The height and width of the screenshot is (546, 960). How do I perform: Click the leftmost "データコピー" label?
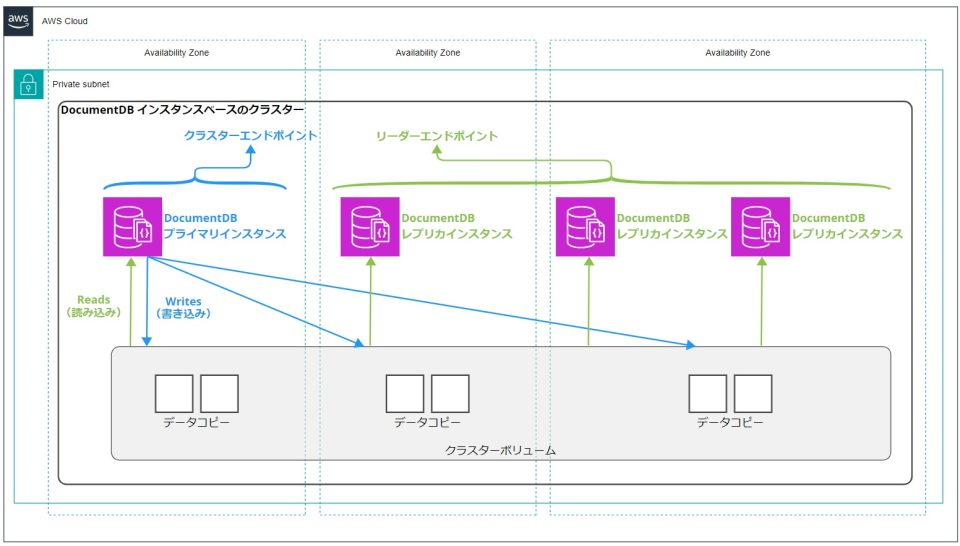[x=197, y=422]
